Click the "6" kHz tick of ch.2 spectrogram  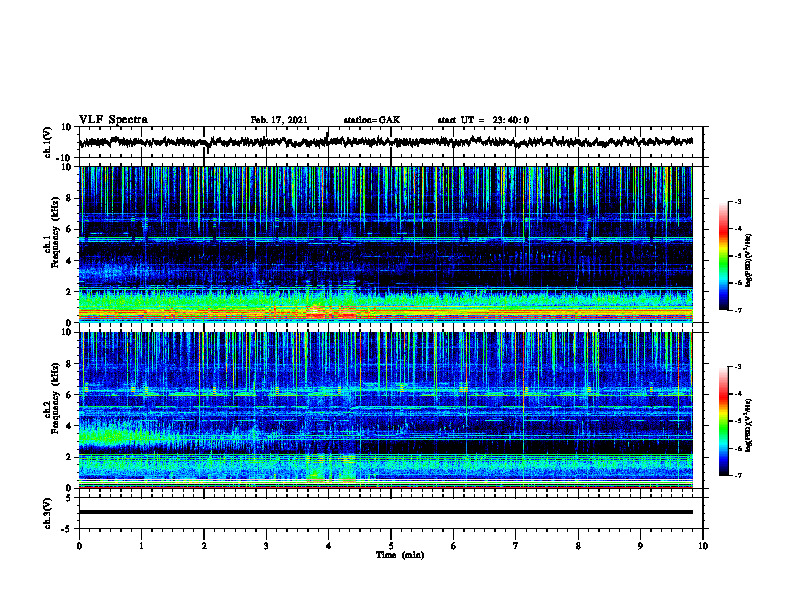69,395
